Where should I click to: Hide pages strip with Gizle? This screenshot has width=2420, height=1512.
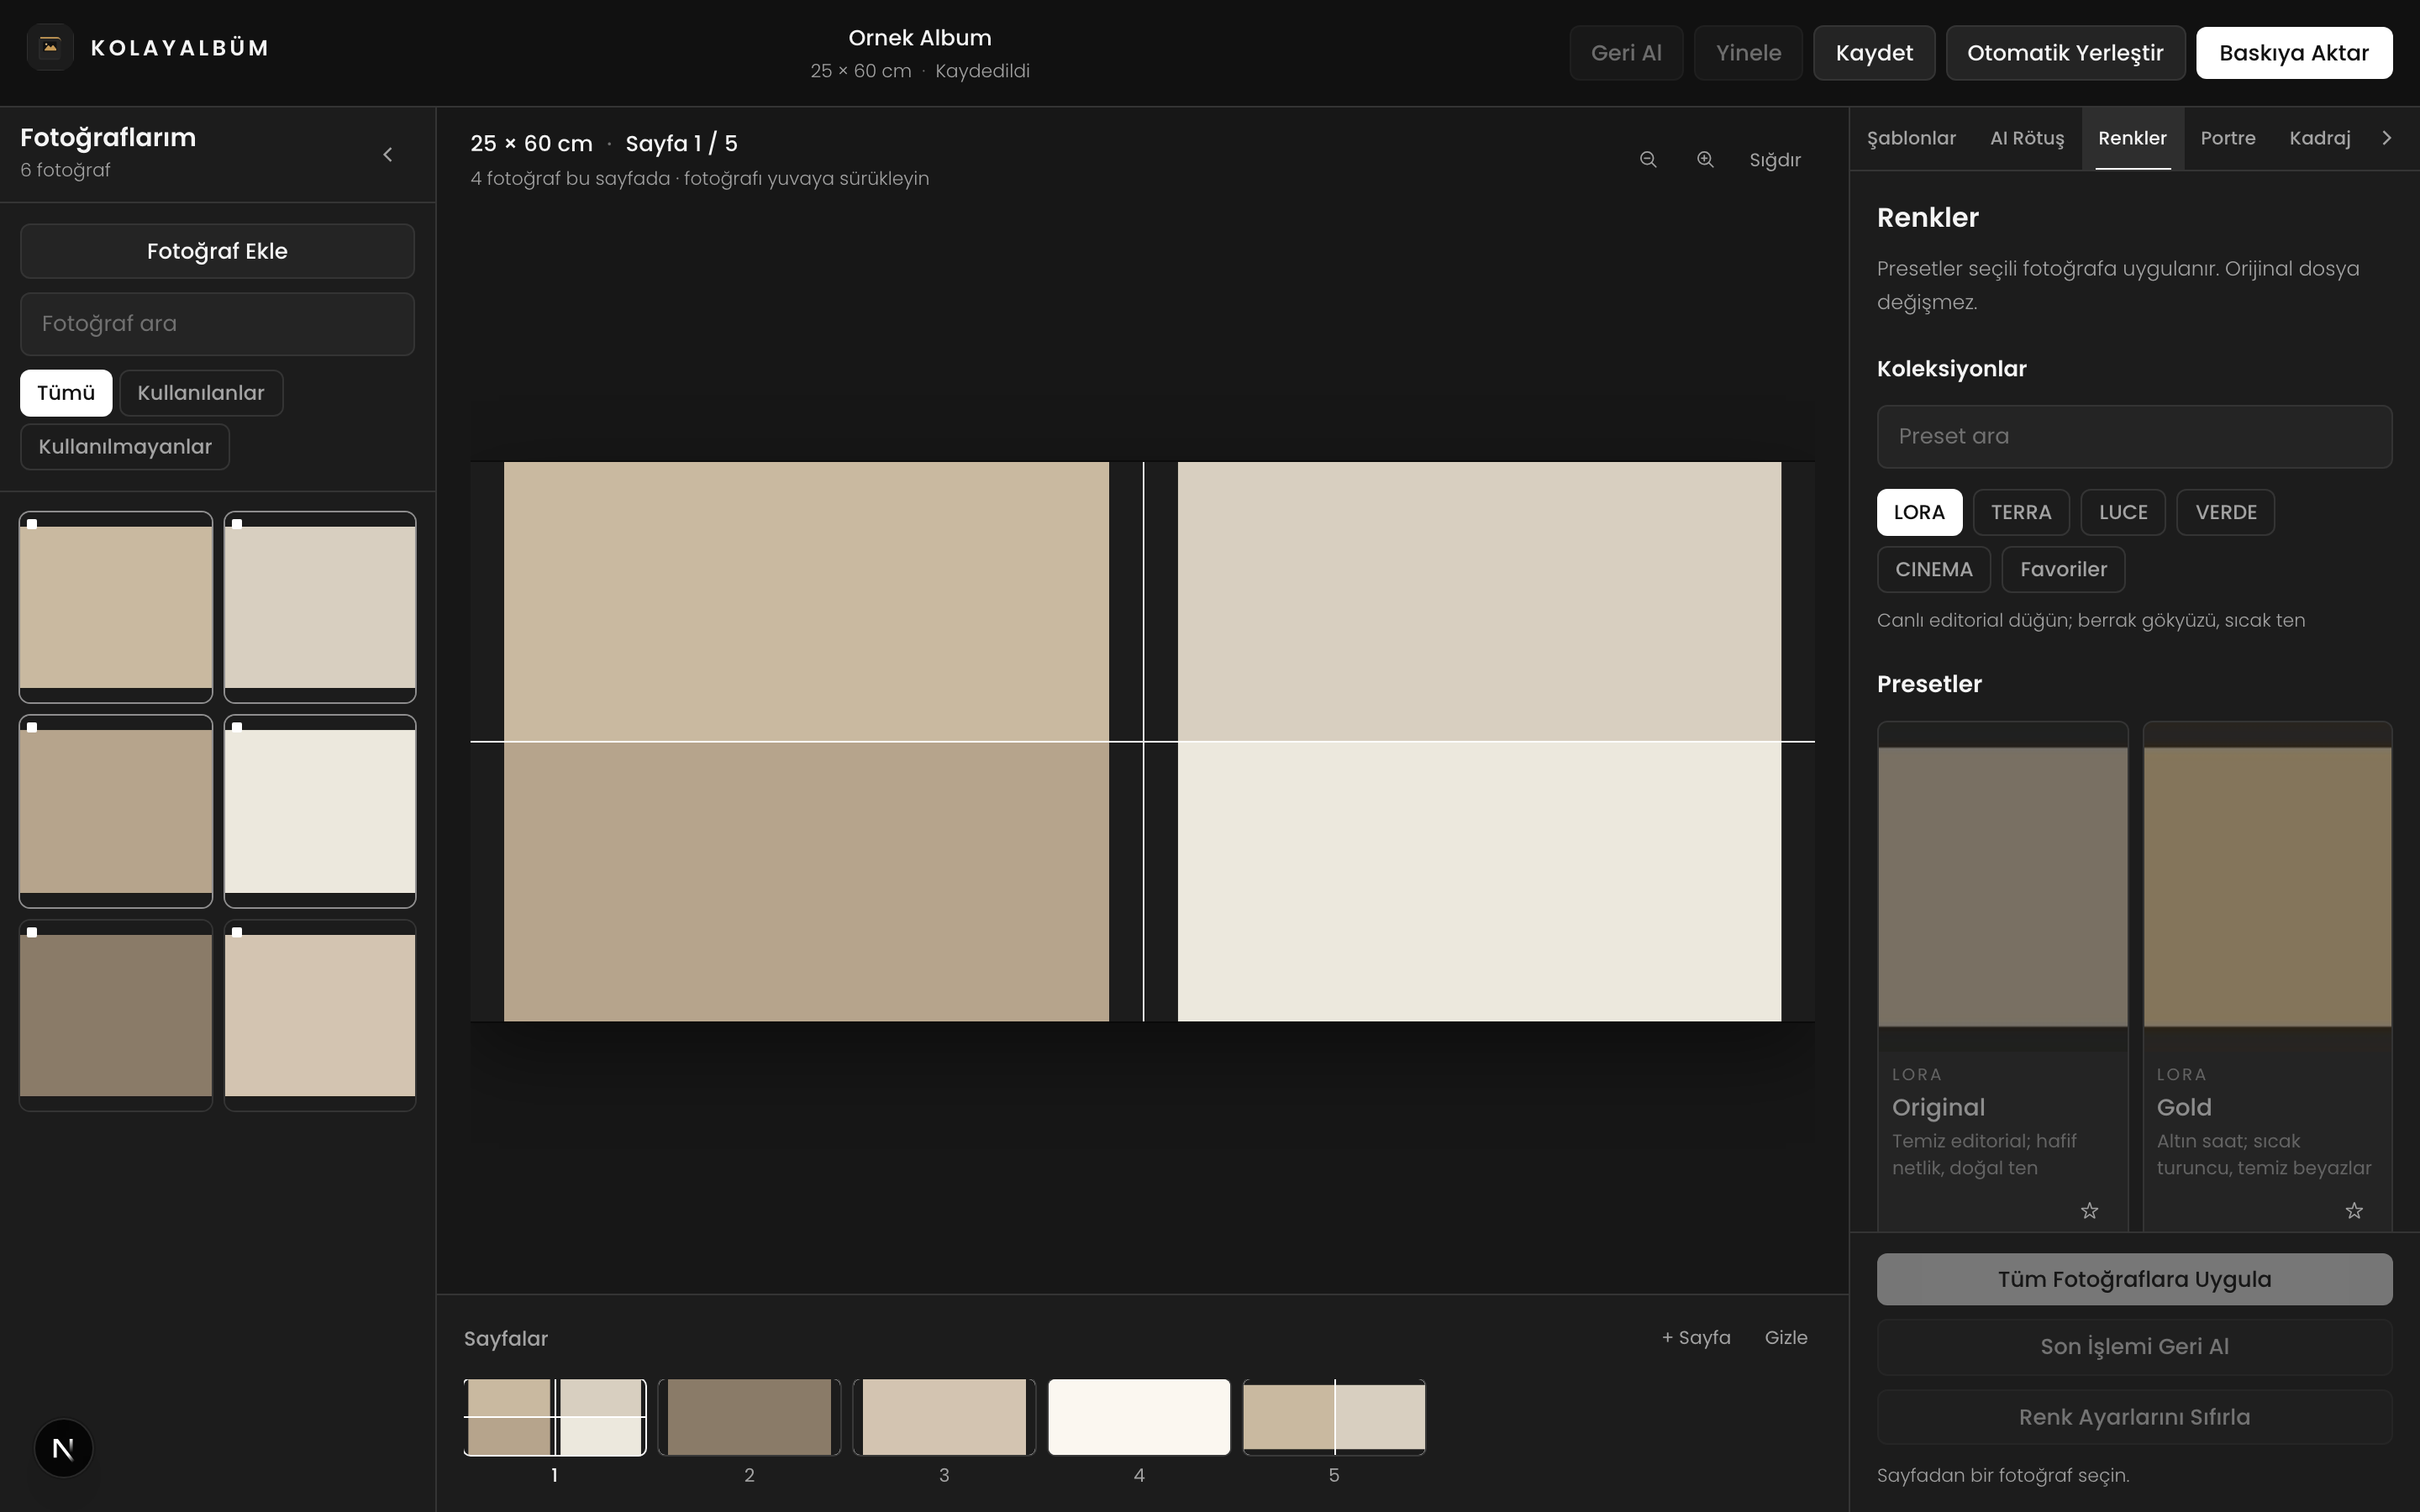click(1786, 1337)
